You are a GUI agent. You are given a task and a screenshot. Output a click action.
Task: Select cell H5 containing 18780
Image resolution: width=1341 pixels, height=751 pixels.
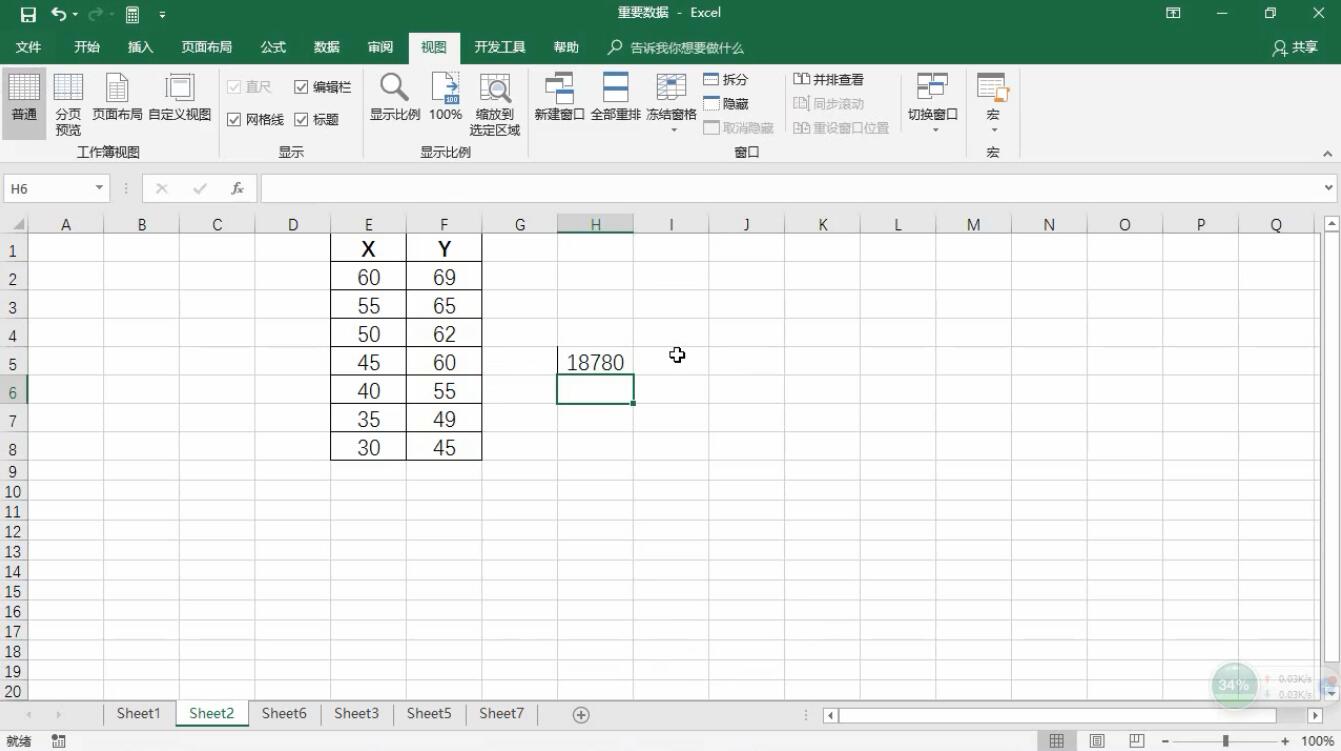pos(595,362)
